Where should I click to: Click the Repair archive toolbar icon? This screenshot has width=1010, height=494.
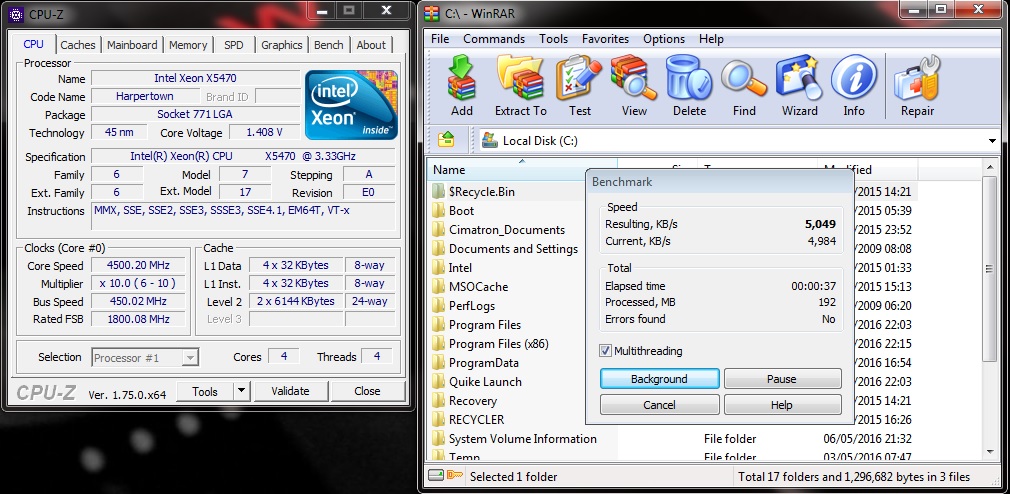[917, 79]
